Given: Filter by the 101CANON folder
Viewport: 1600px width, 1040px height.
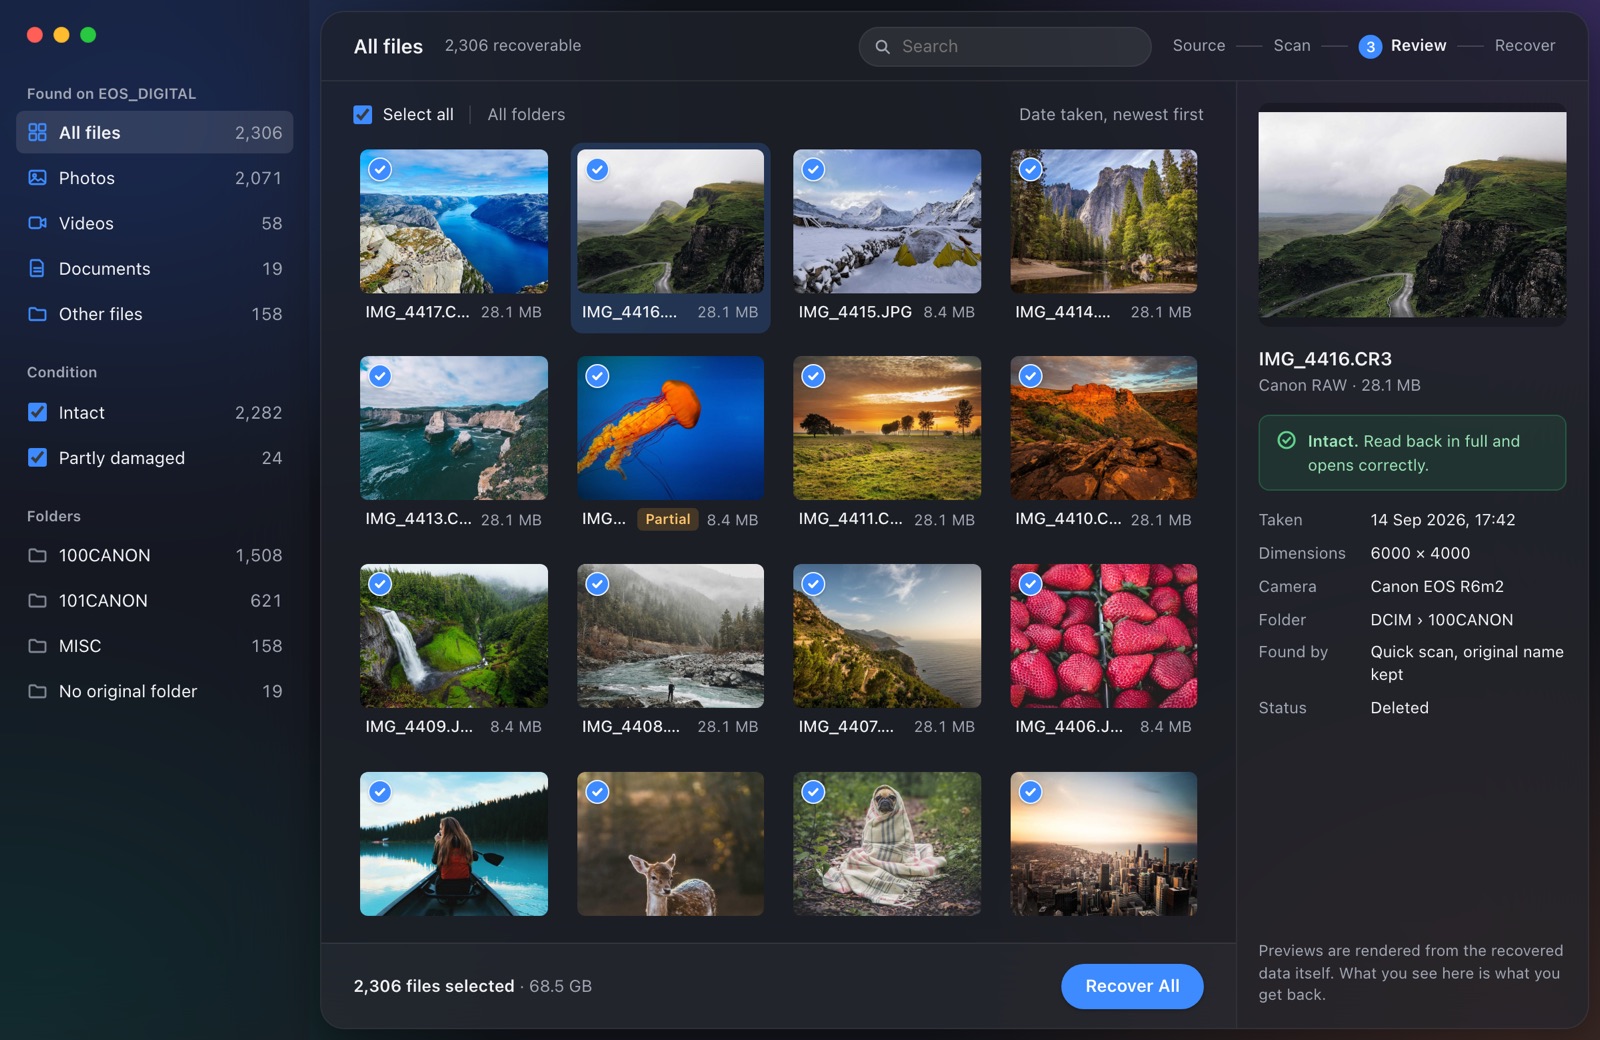Looking at the screenshot, I should [x=155, y=600].
